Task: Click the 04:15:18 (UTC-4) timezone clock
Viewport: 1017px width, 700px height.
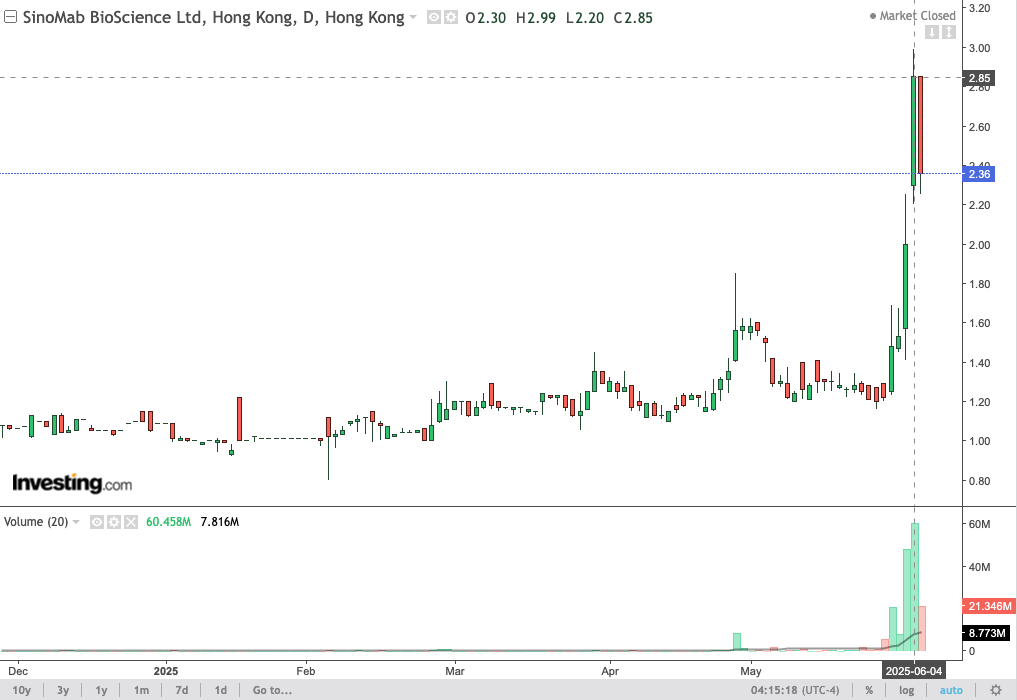Action: [795, 690]
